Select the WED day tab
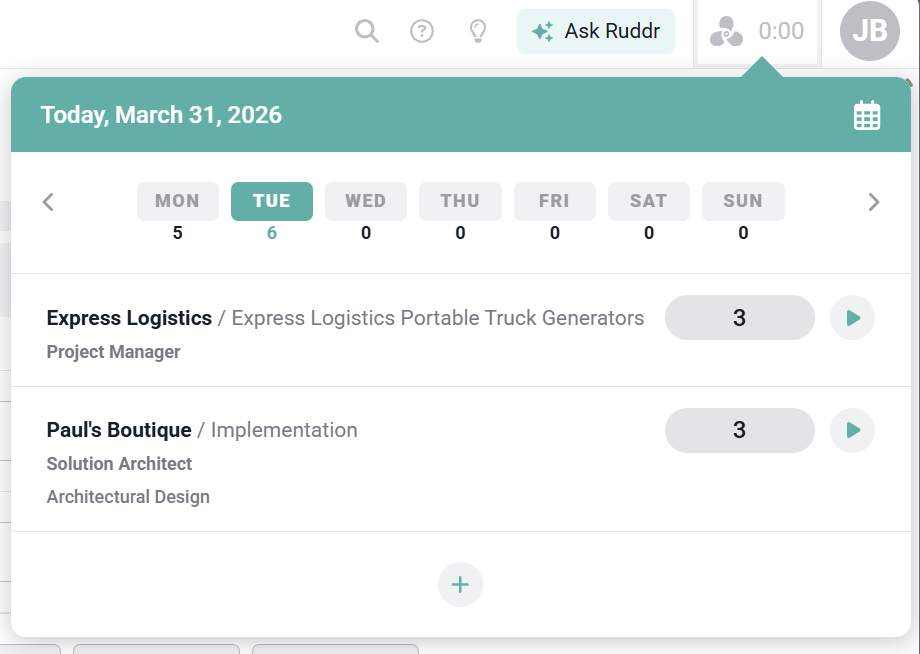920x654 pixels. [x=365, y=201]
